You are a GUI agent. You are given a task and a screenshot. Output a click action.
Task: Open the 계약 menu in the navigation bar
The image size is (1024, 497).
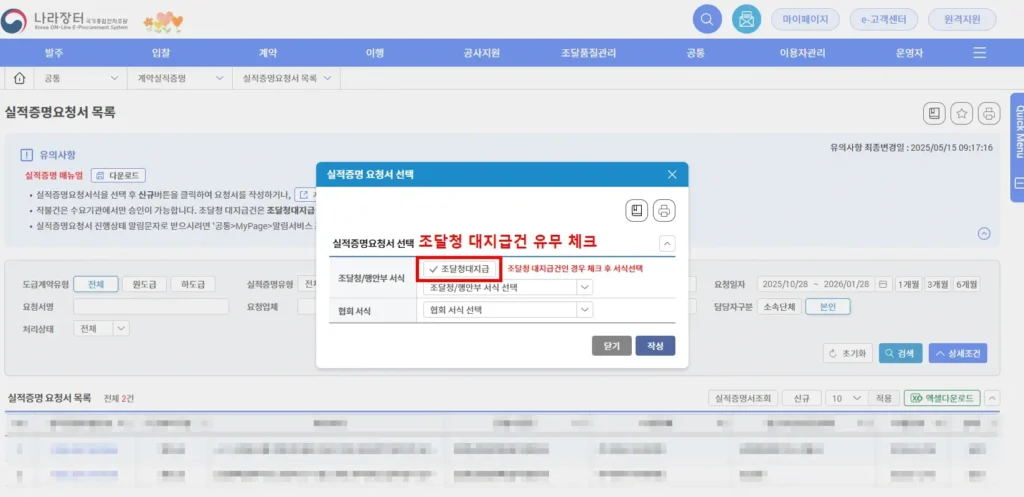pyautogui.click(x=267, y=53)
